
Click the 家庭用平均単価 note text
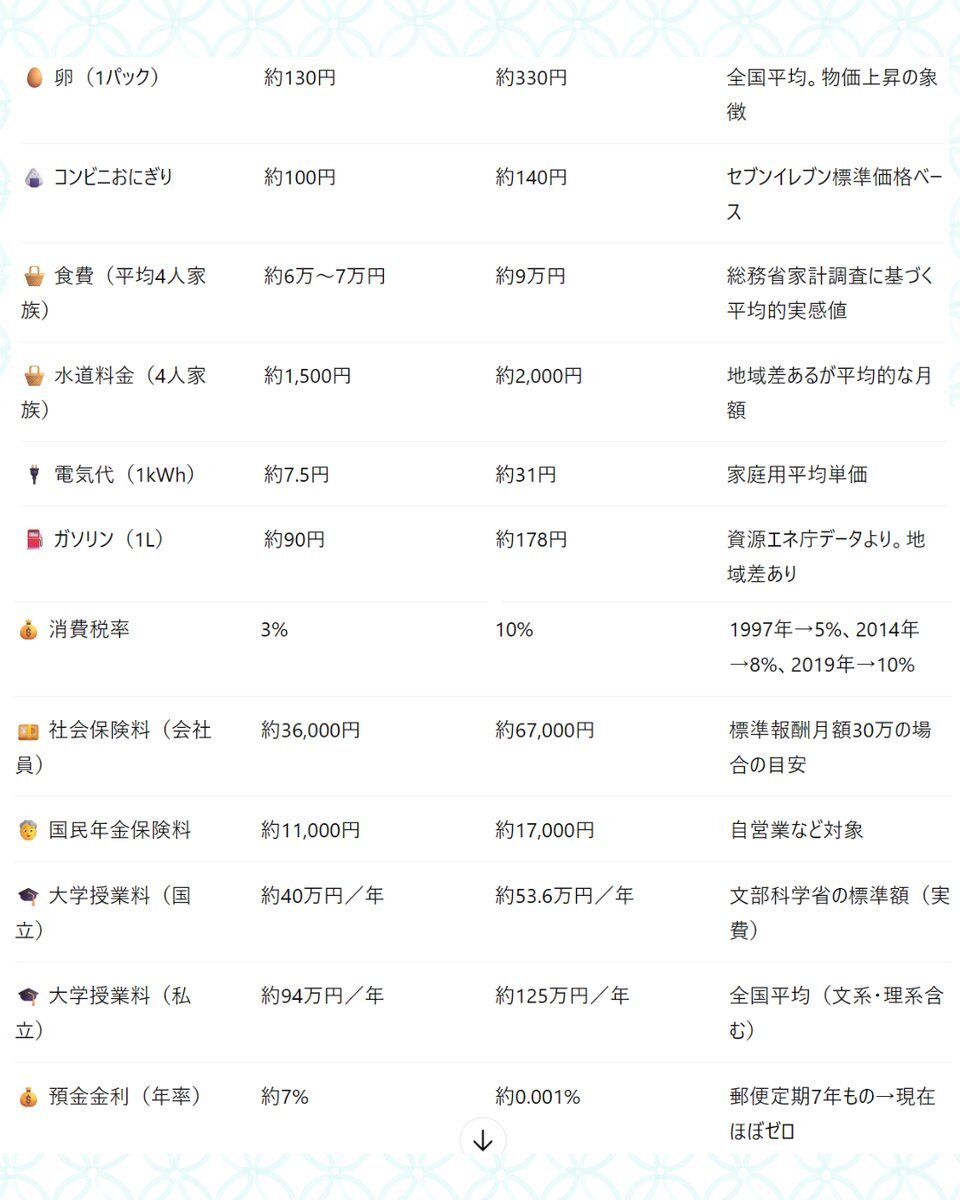797,475
